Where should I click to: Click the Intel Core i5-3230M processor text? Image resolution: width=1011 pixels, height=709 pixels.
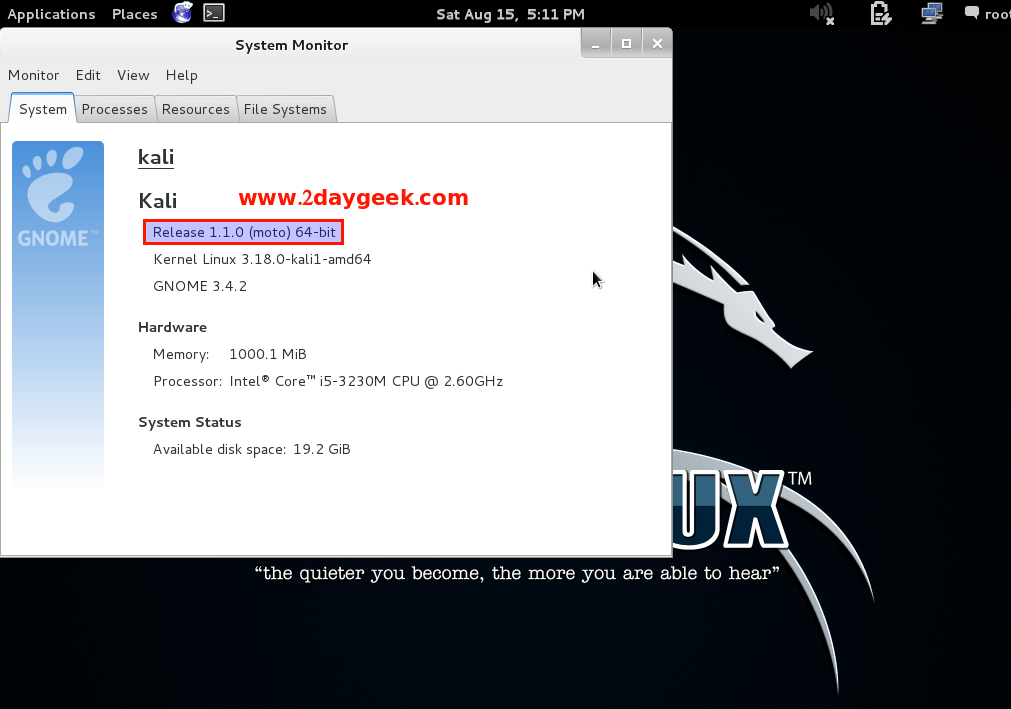366,382
